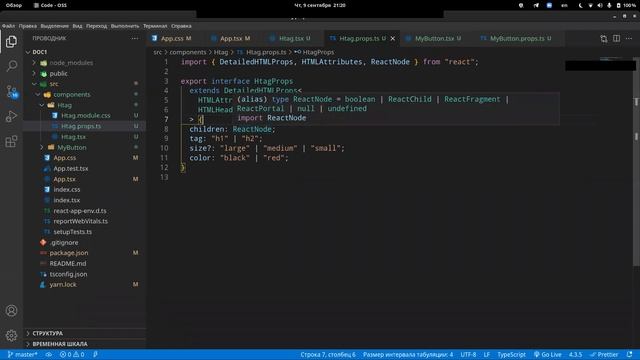Collapse the components folder
640x360 pixels.
[x=72, y=94]
